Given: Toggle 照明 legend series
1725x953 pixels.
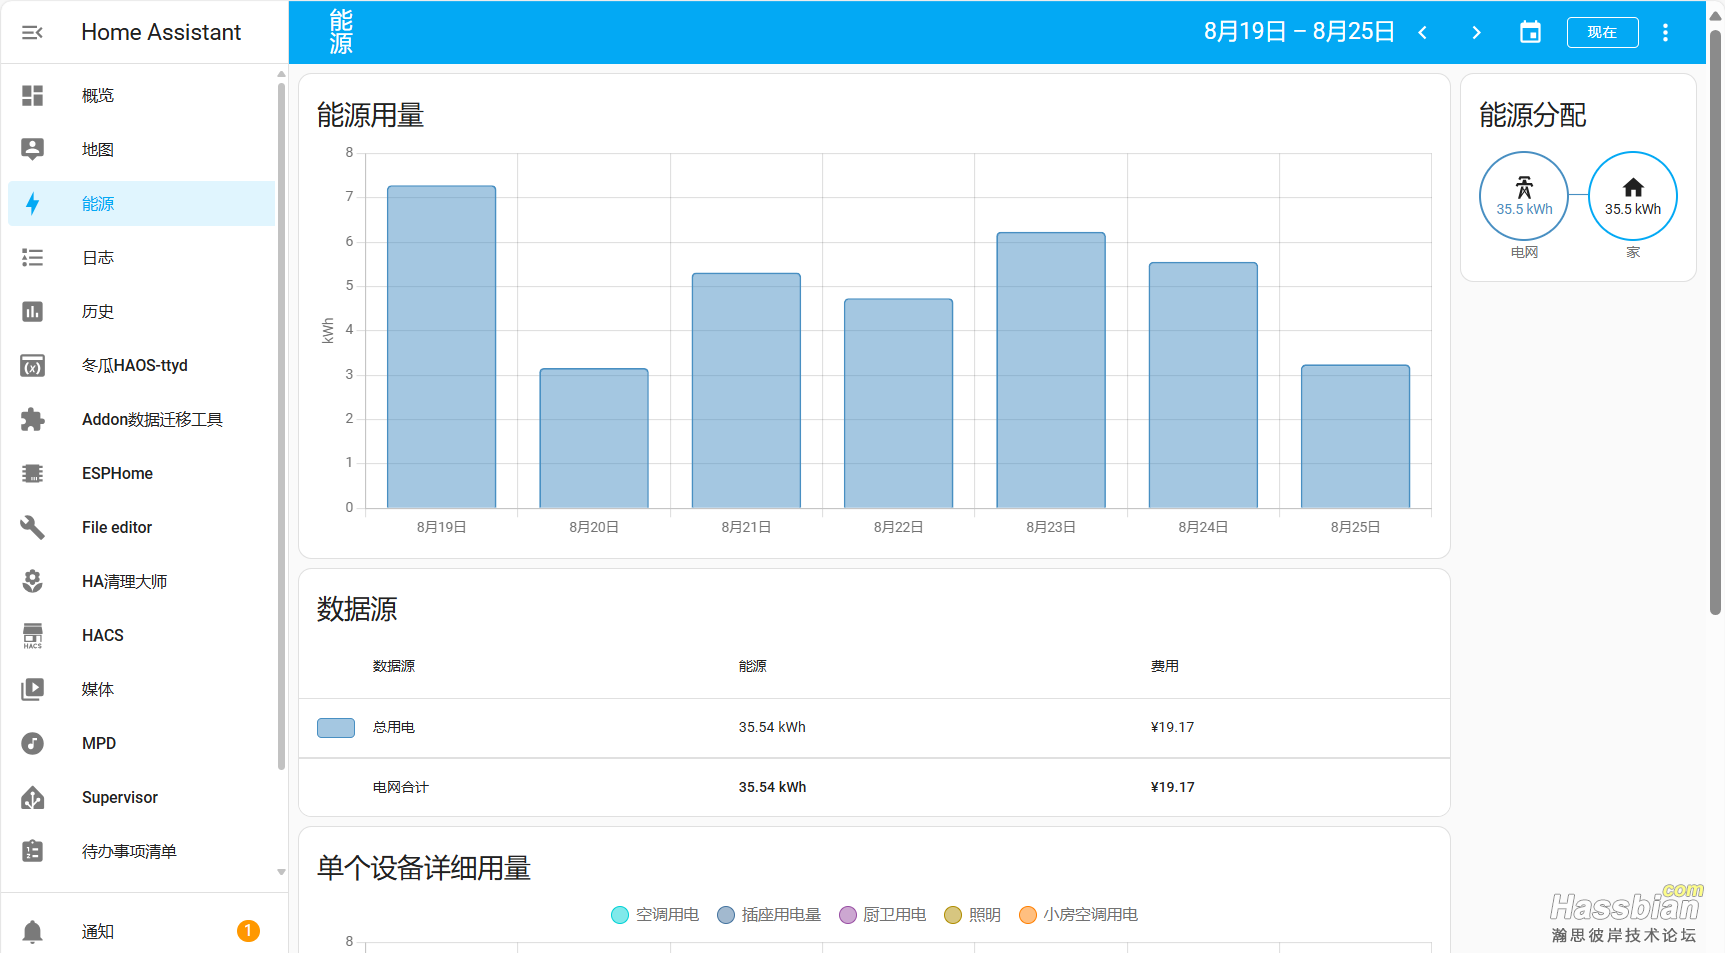Looking at the screenshot, I should coord(973,914).
